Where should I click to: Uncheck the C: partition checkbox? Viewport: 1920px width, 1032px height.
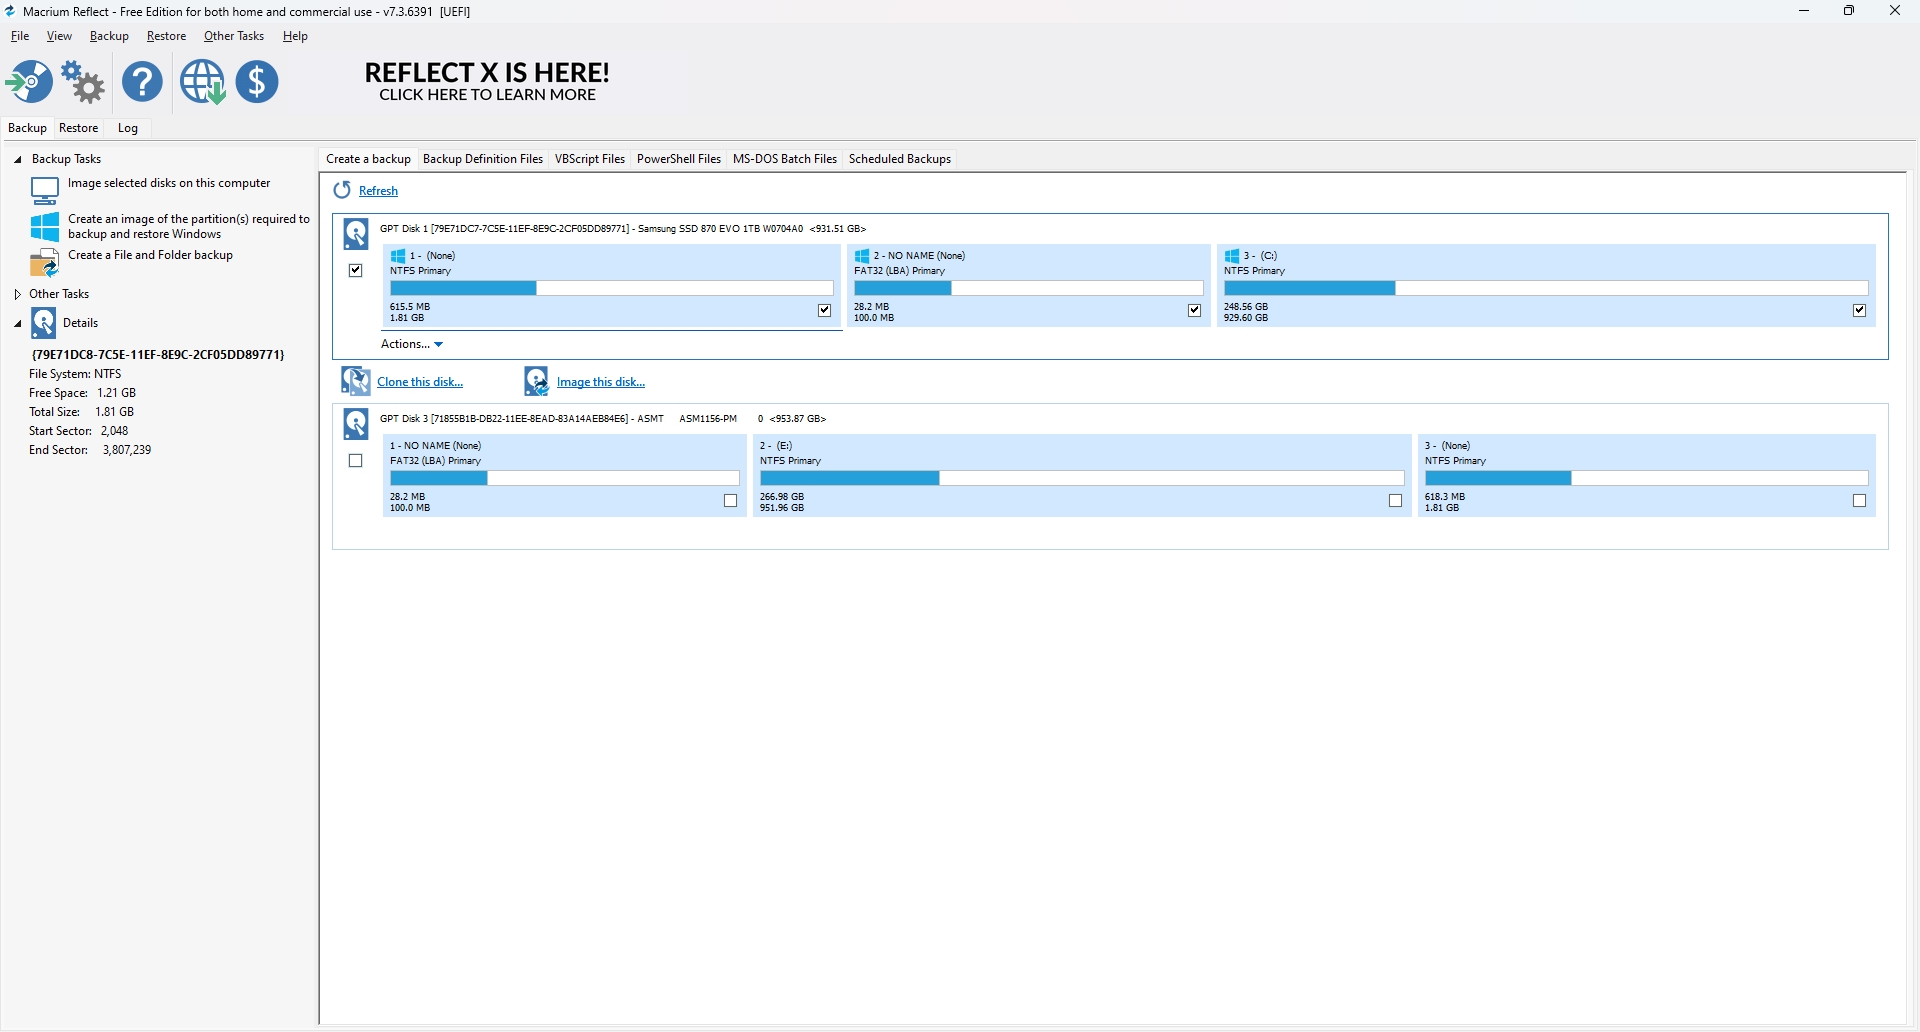[x=1860, y=311]
